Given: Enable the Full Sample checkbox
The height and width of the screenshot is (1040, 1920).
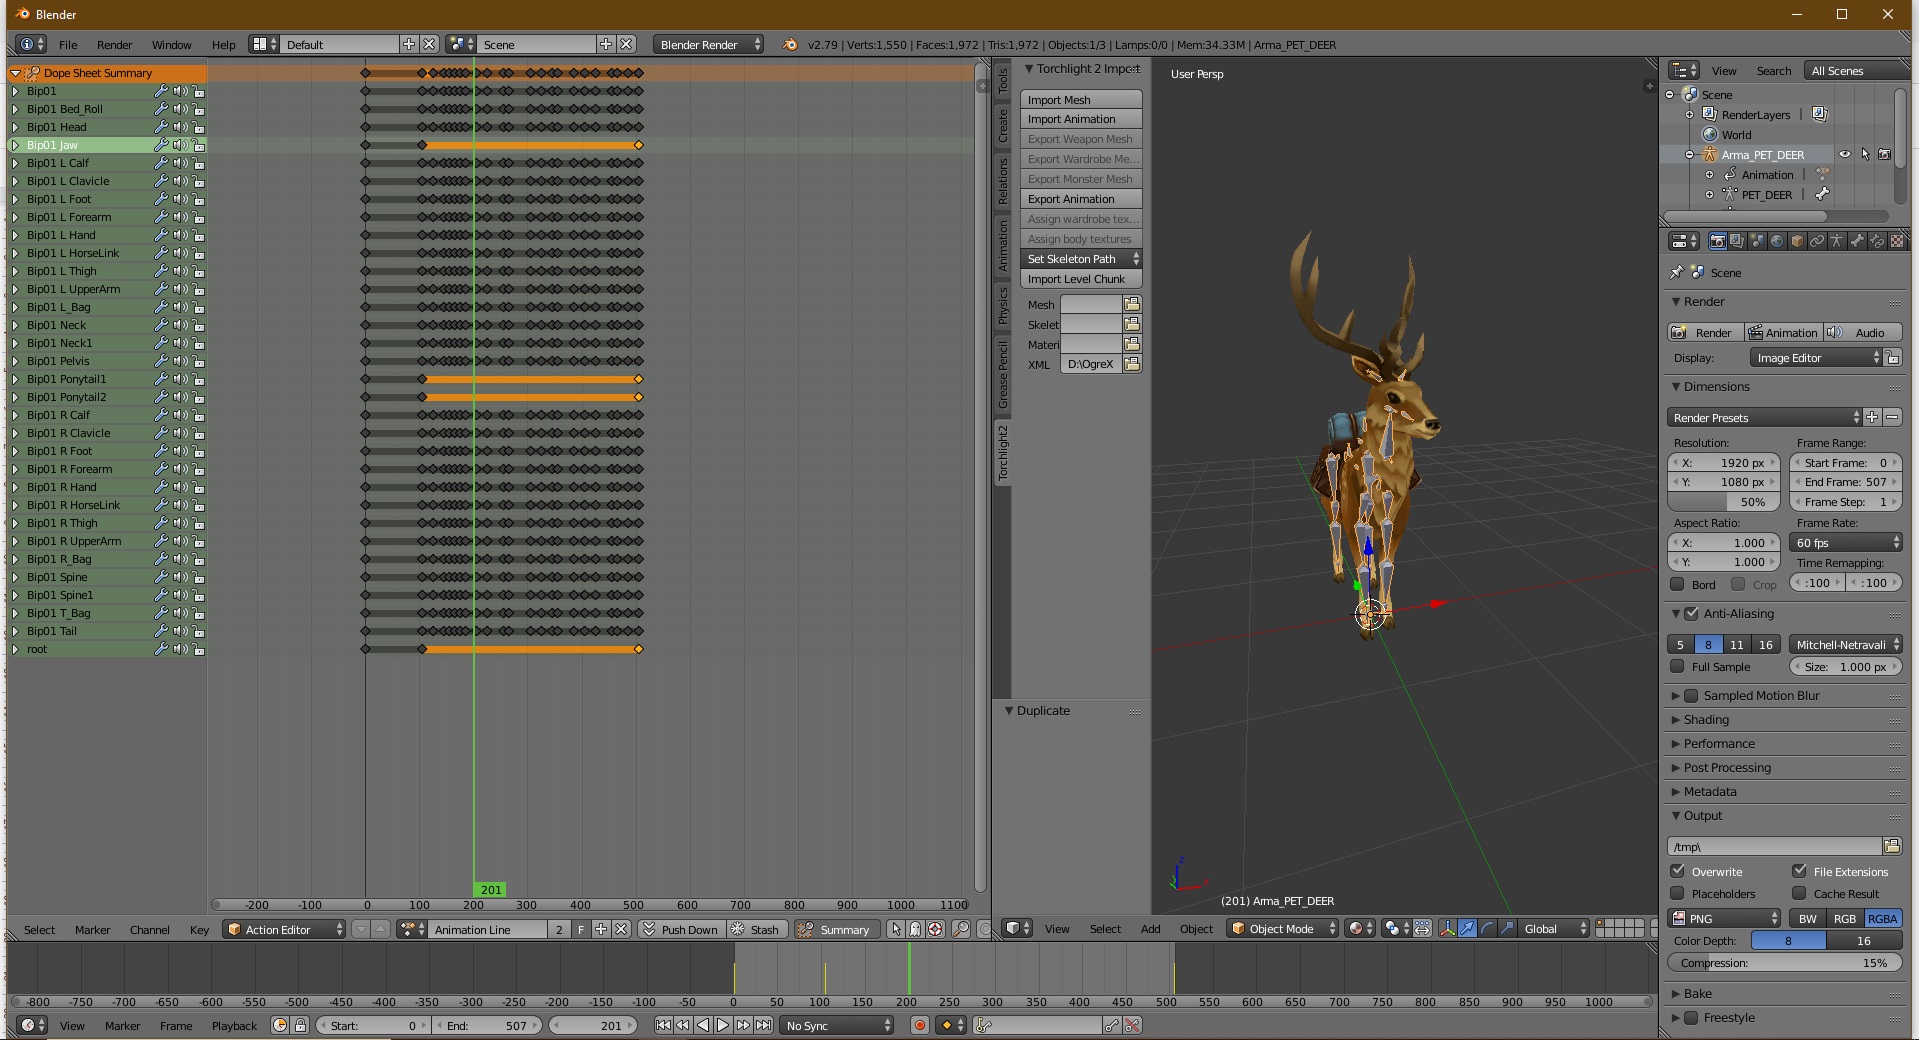Looking at the screenshot, I should pyautogui.click(x=1678, y=667).
